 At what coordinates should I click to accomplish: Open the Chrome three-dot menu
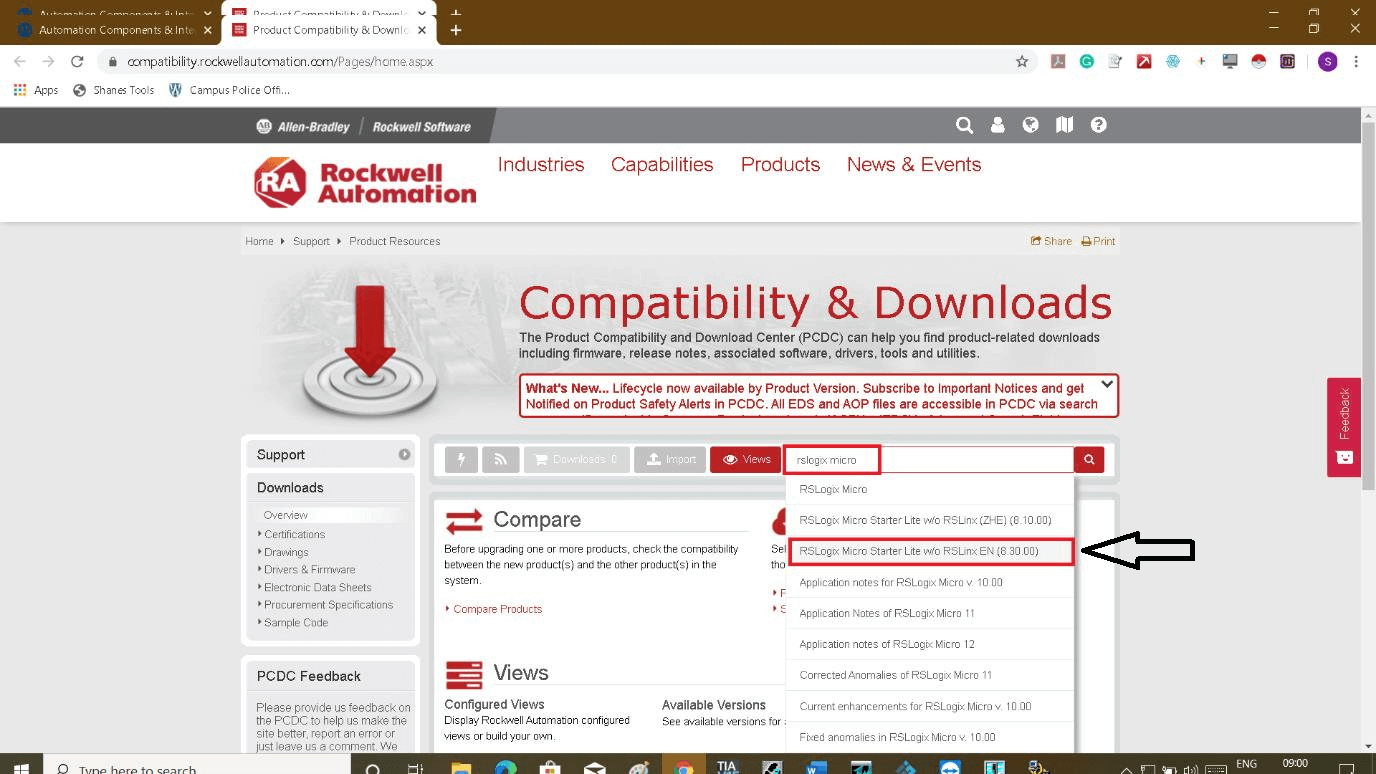(x=1357, y=61)
